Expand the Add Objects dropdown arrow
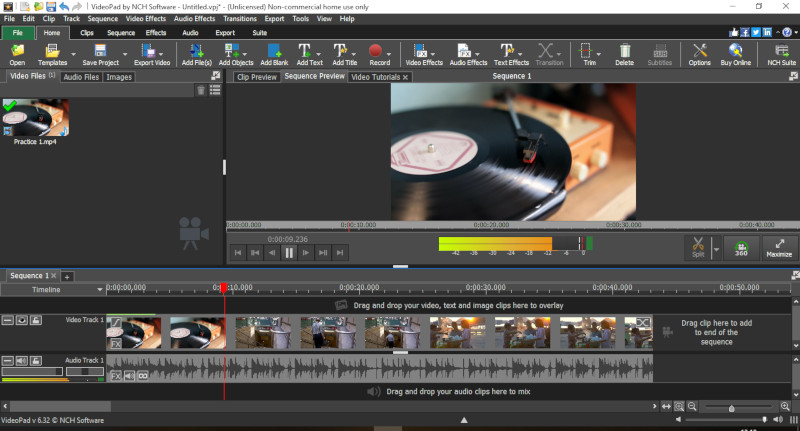 245,54
